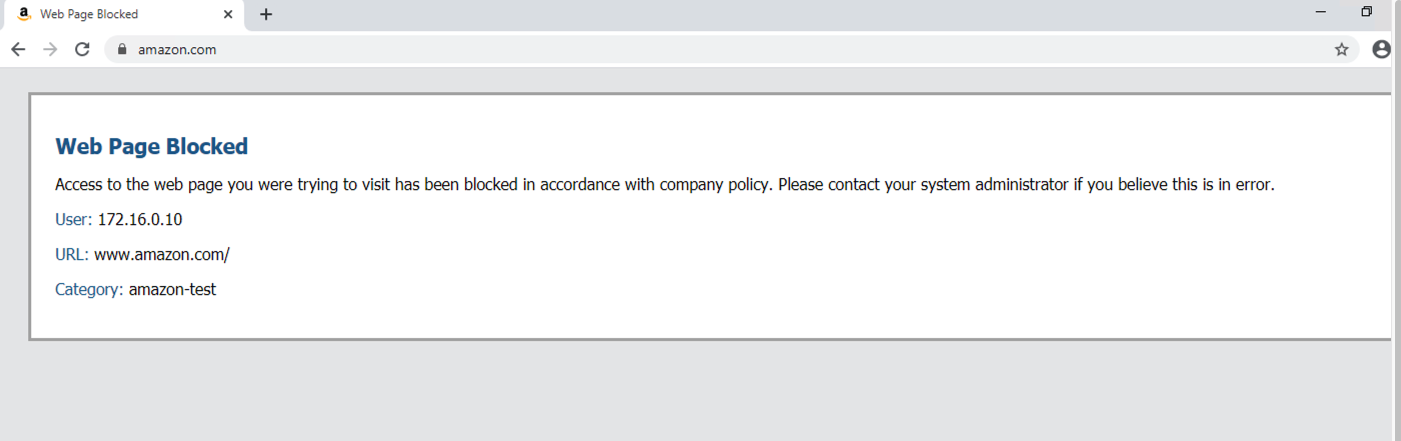Open a new browser tab
The image size is (1401, 441).
[266, 14]
